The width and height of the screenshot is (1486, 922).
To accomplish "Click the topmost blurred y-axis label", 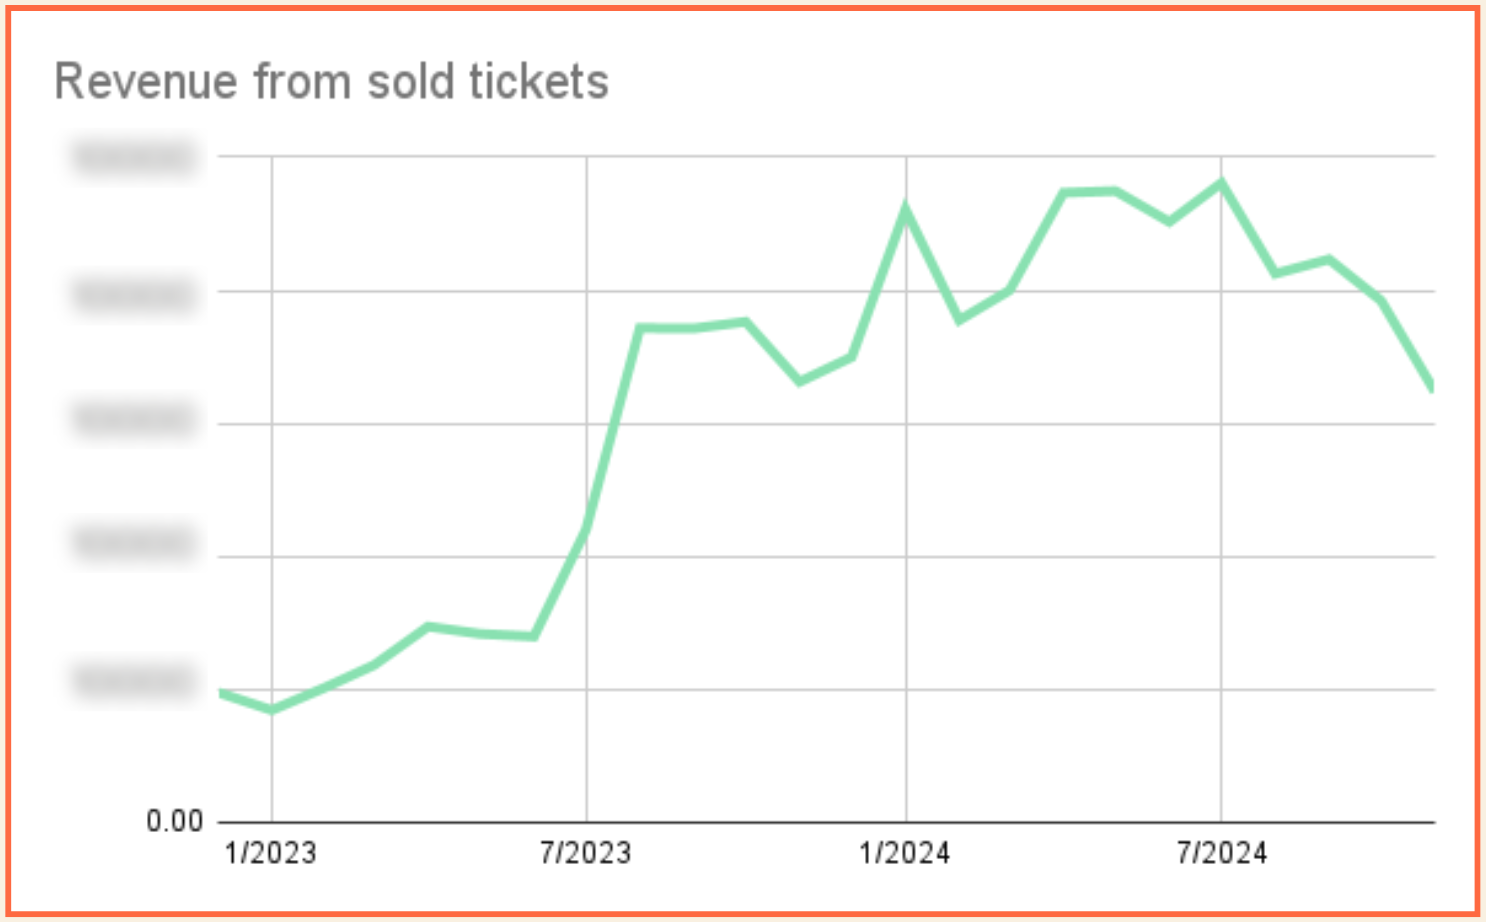I will pyautogui.click(x=134, y=158).
